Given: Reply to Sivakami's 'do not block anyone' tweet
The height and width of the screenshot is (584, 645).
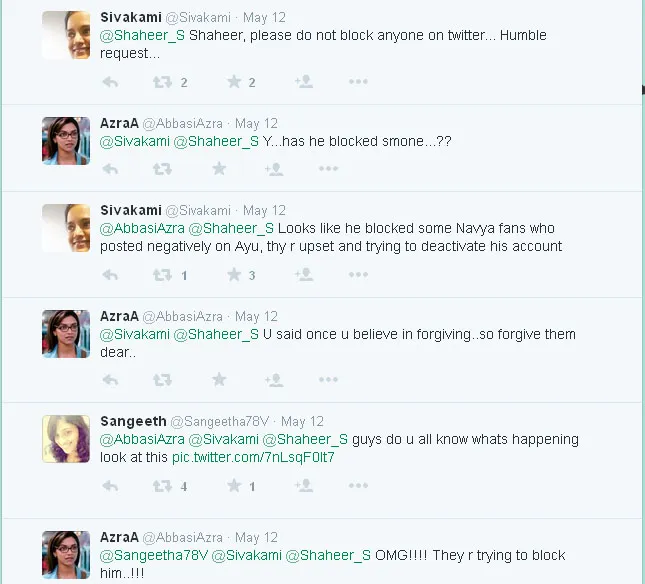Looking at the screenshot, I should click(110, 81).
